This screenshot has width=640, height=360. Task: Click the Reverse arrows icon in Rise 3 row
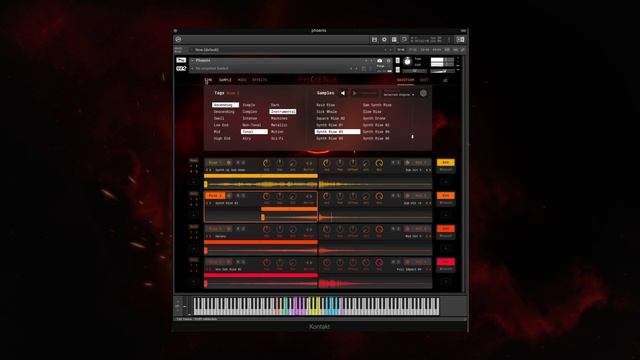pyautogui.click(x=309, y=229)
